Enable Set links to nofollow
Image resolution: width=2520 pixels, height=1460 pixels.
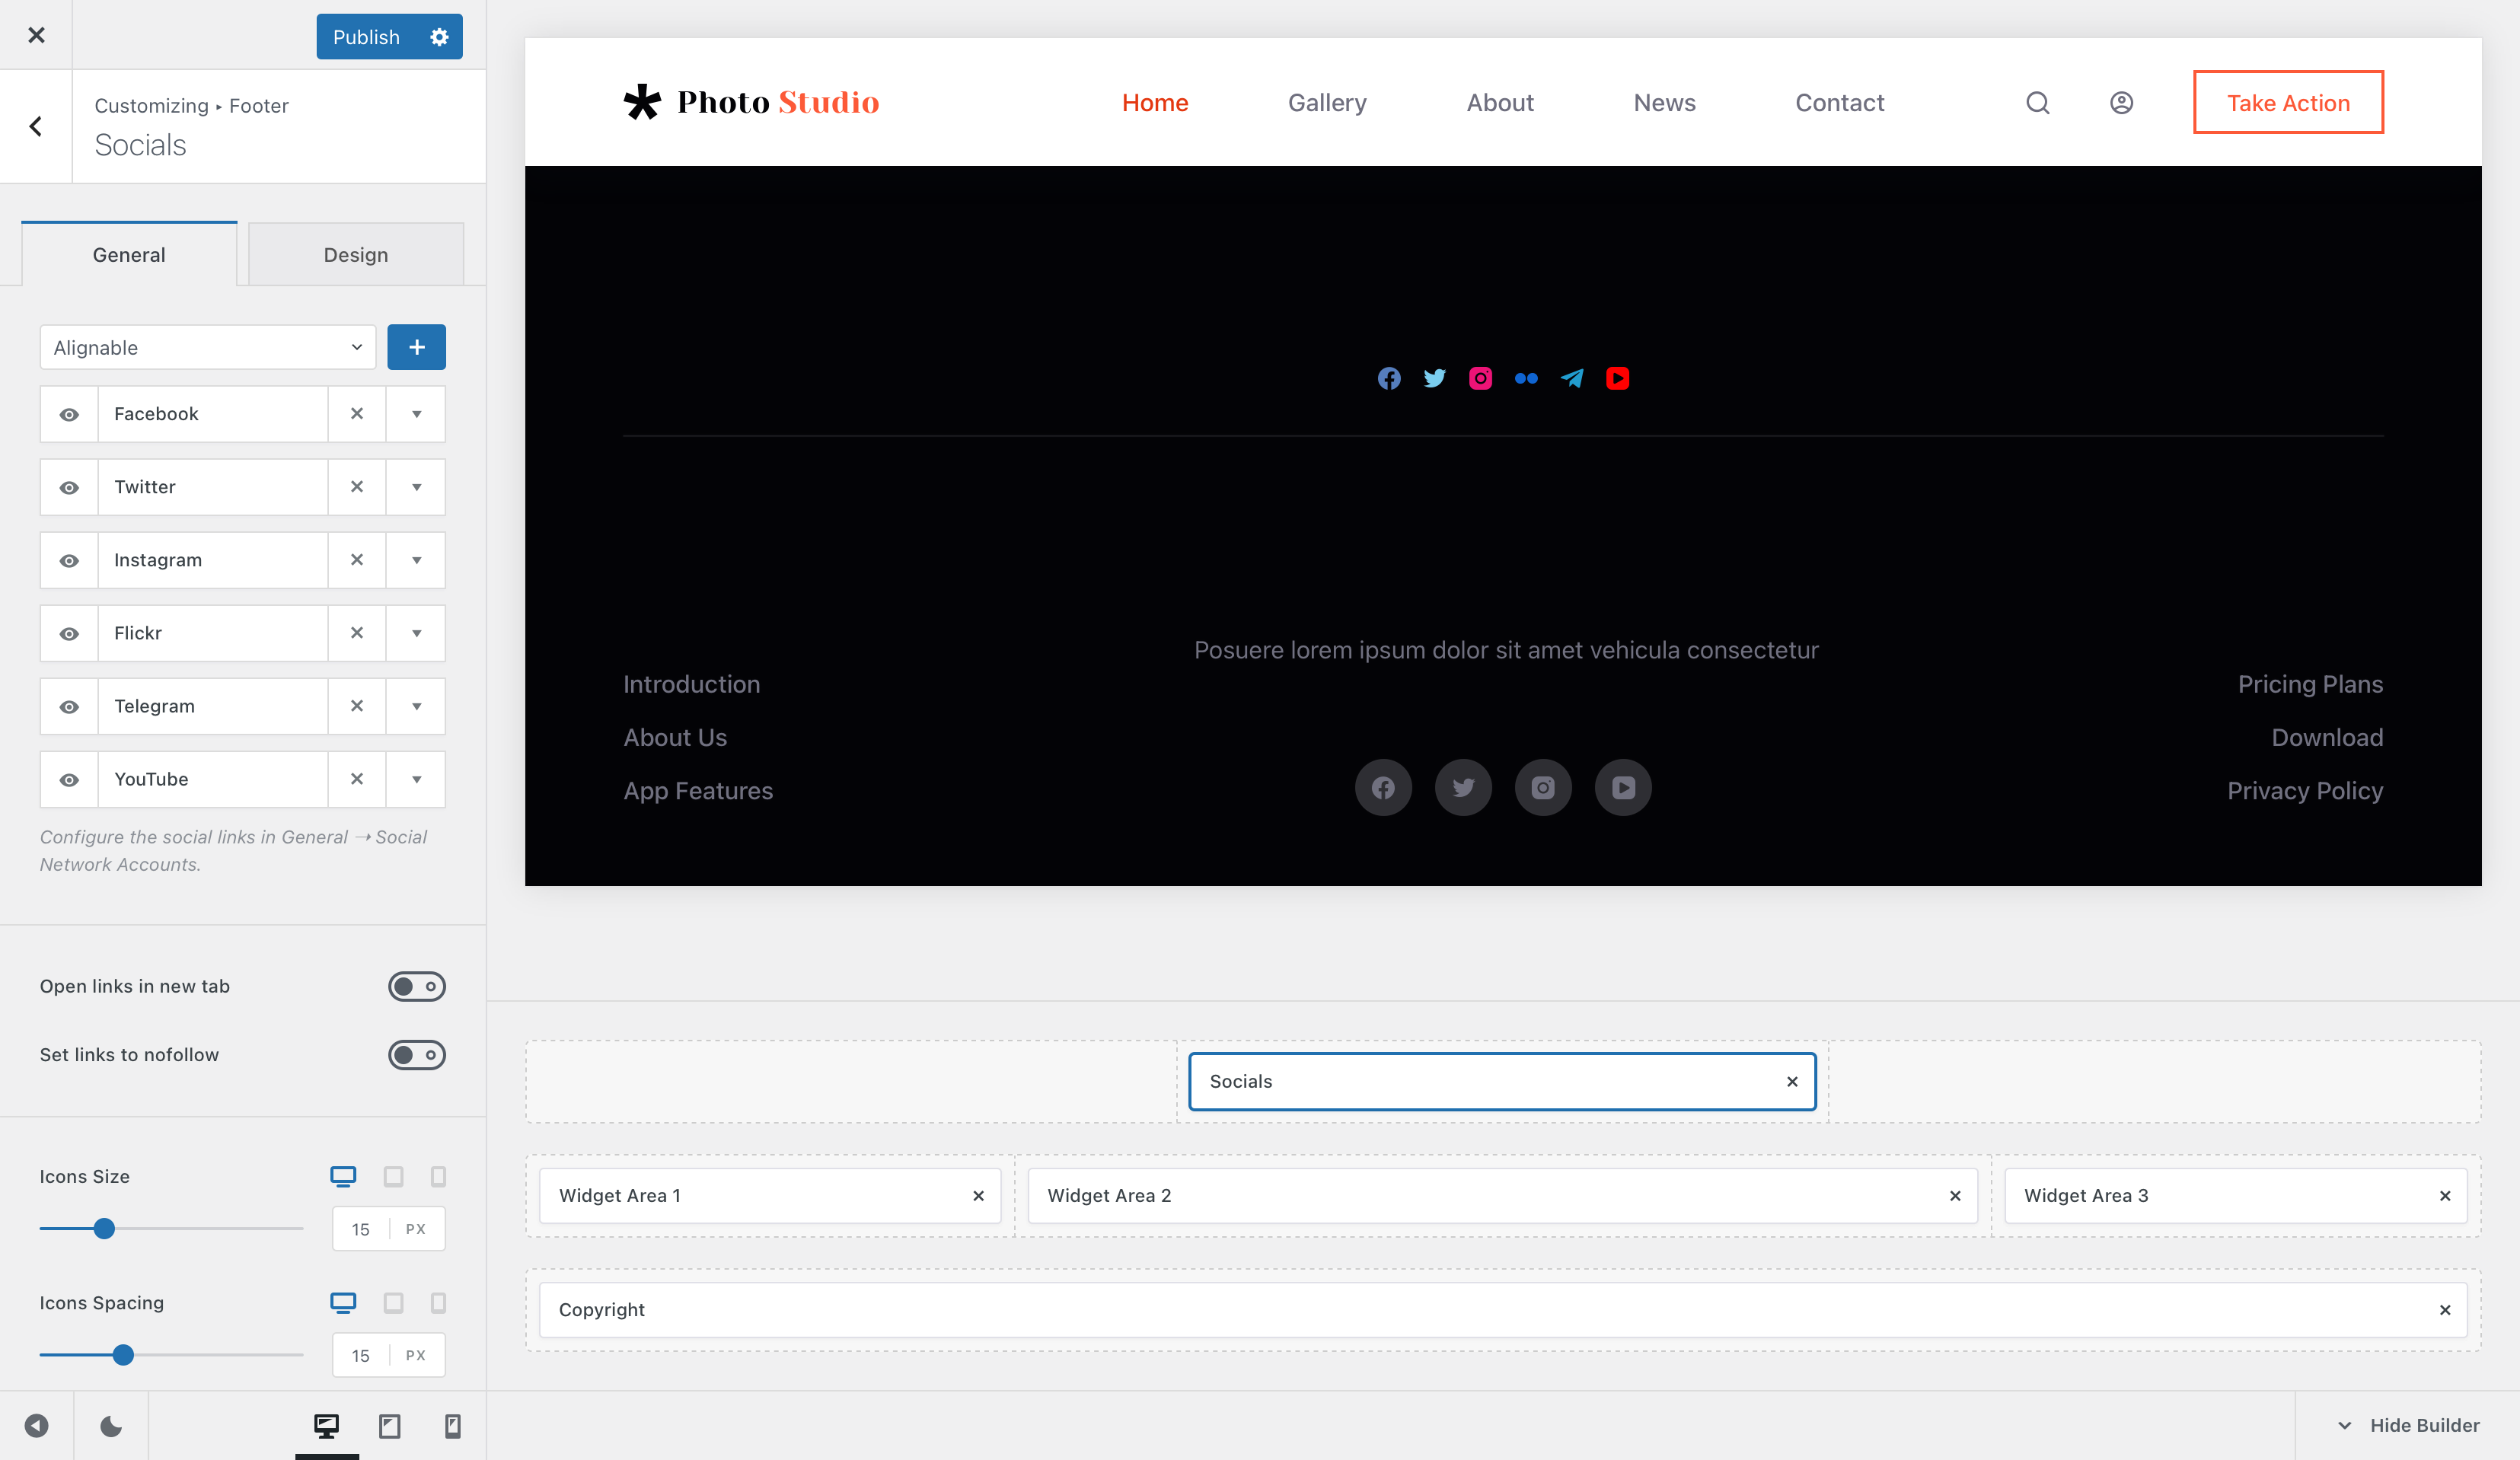(416, 1054)
